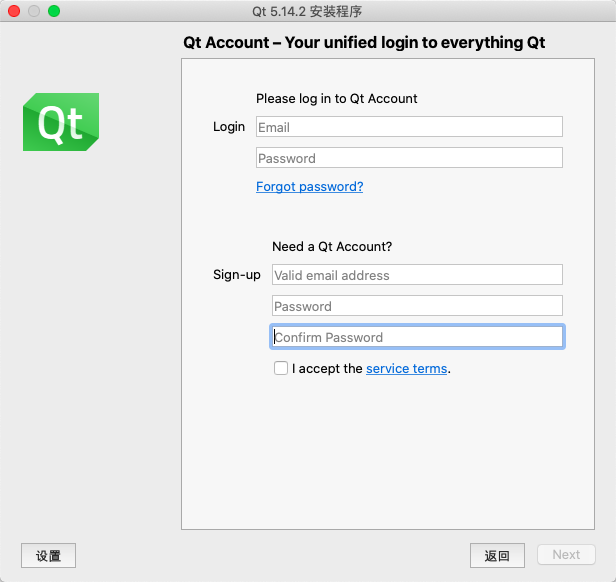Click the Qt 5.14.2 安装程序 title bar

tap(307, 12)
